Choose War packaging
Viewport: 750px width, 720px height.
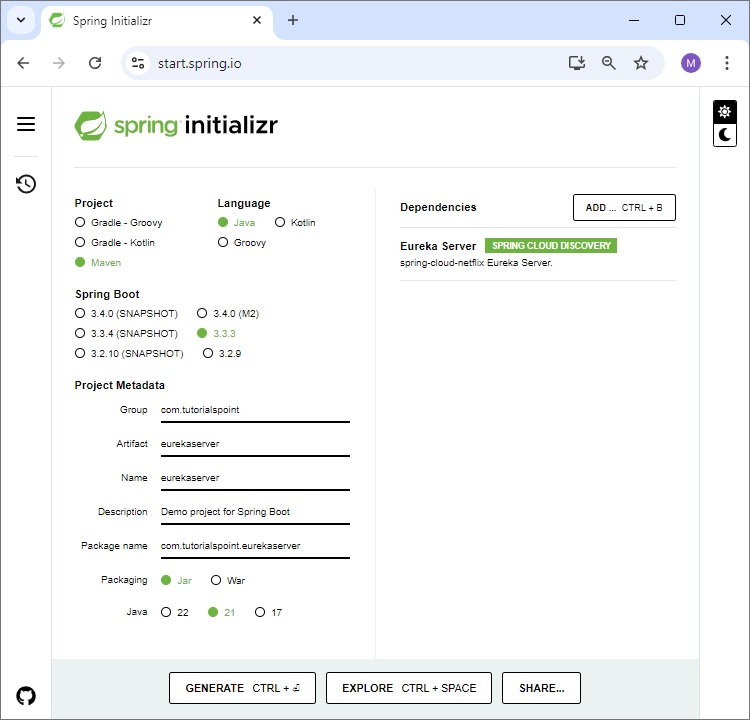(x=228, y=580)
